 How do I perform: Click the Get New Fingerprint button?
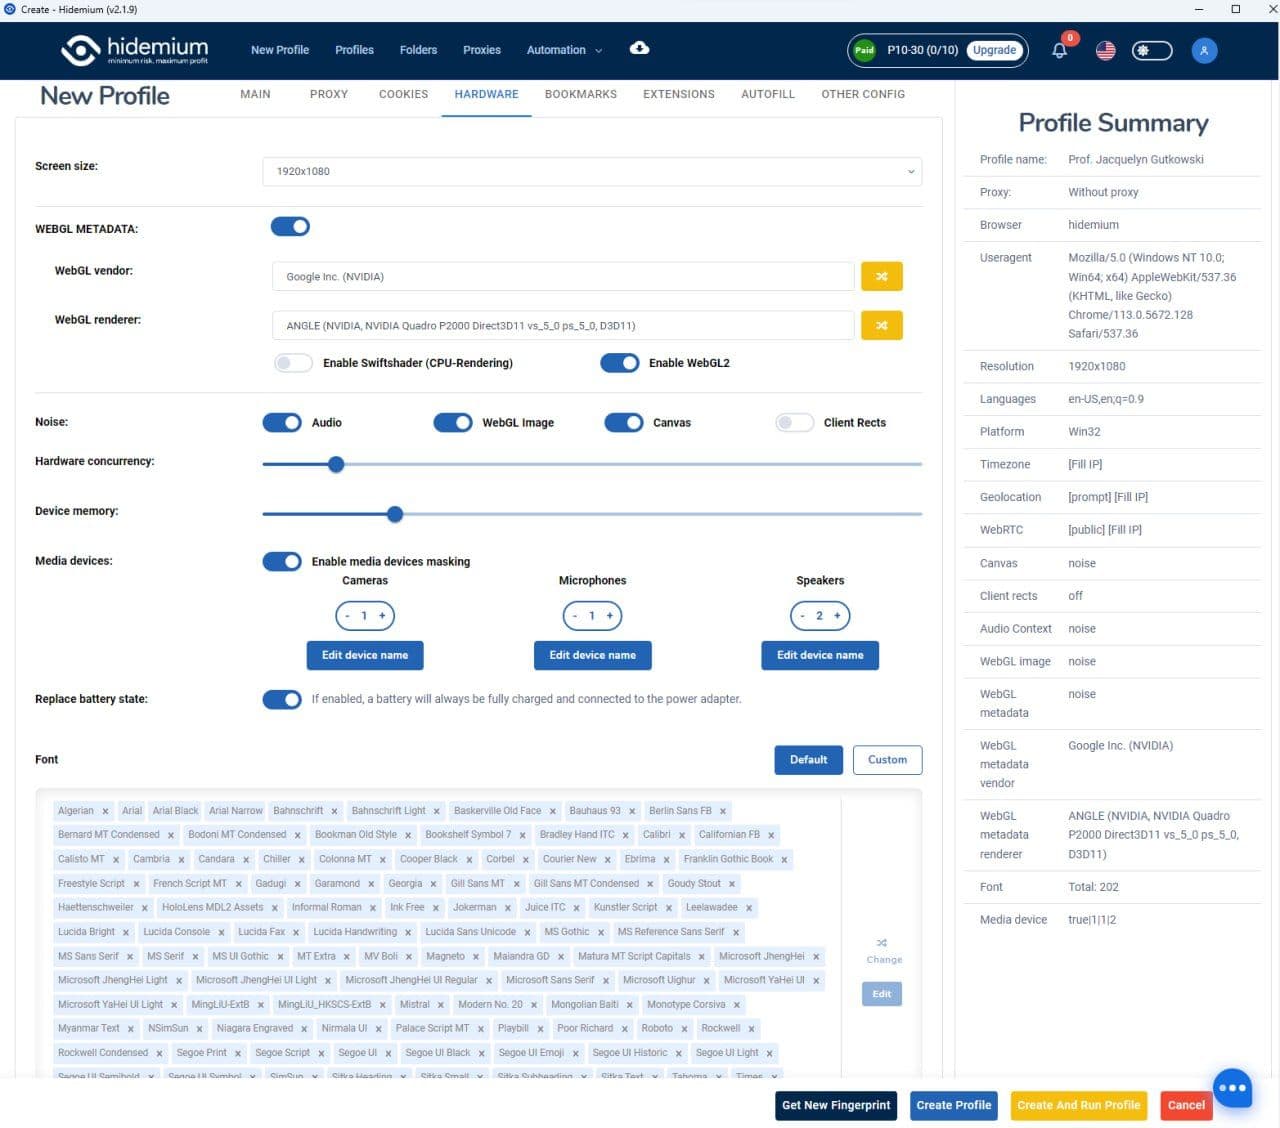835,1105
